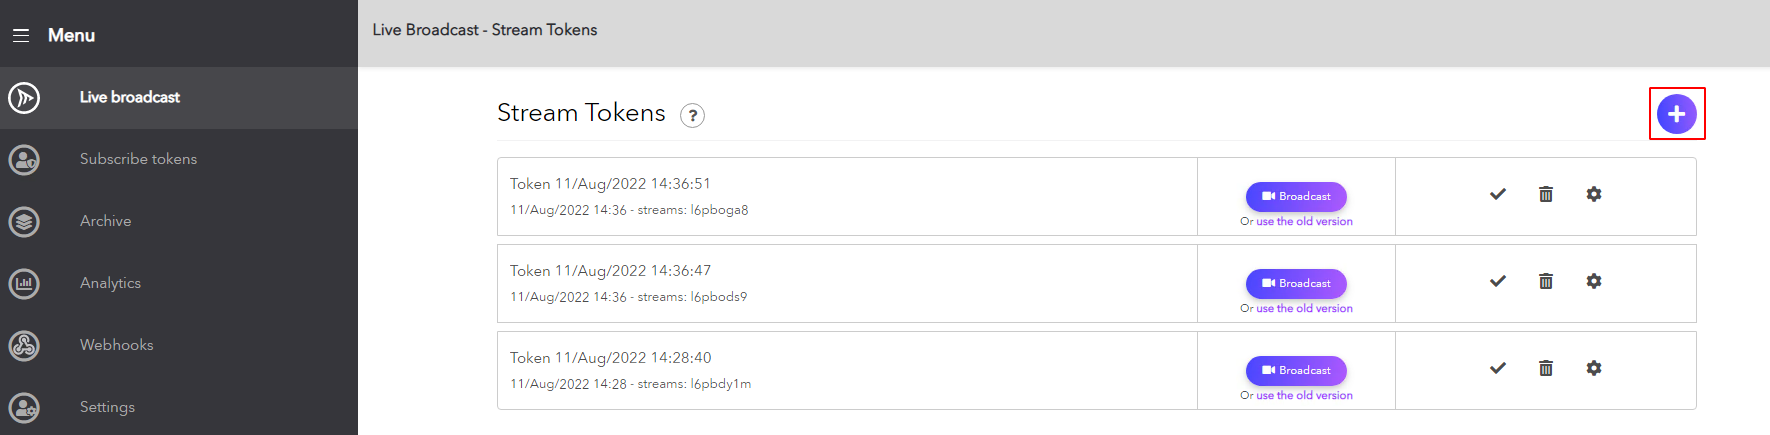This screenshot has height=435, width=1770.
Task: Open the hamburger menu icon
Action: [x=21, y=35]
